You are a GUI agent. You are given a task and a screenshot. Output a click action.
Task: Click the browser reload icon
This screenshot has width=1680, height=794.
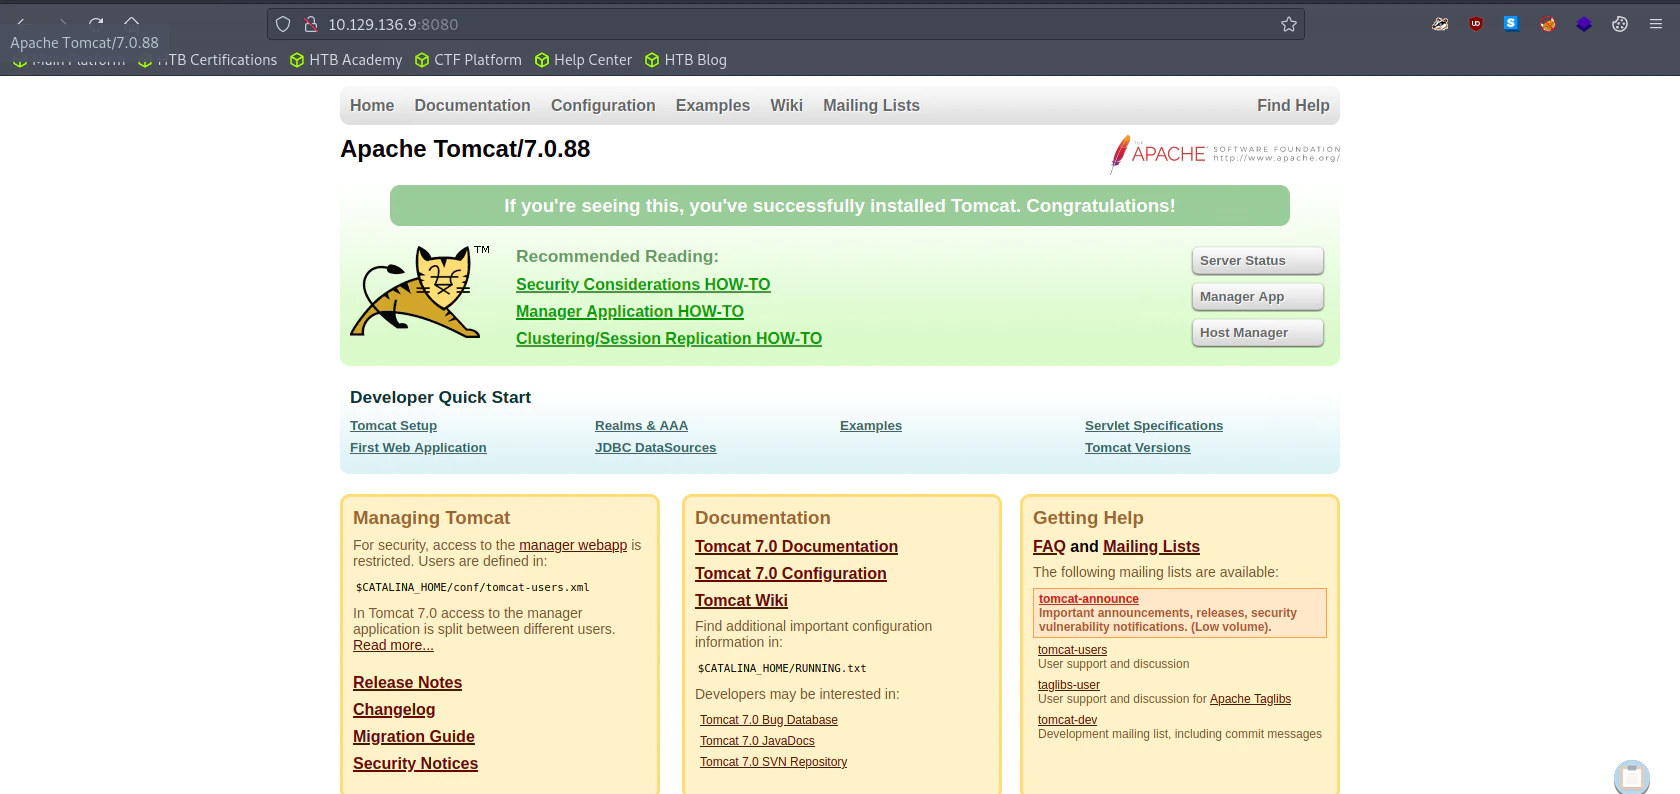pos(96,21)
